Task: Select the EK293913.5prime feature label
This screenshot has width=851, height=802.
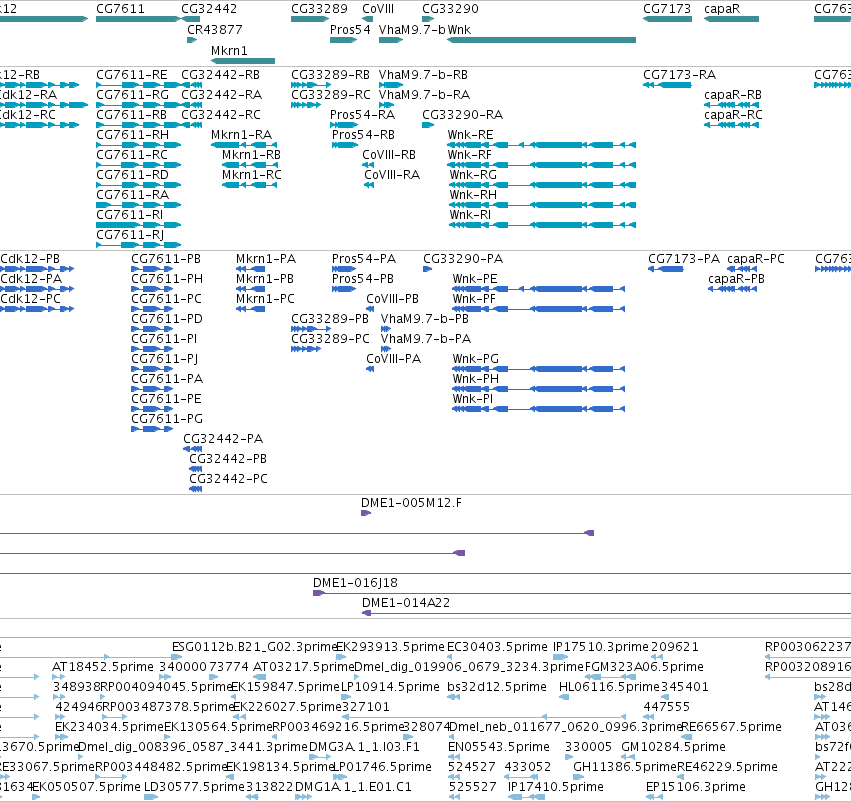Action: (x=390, y=647)
